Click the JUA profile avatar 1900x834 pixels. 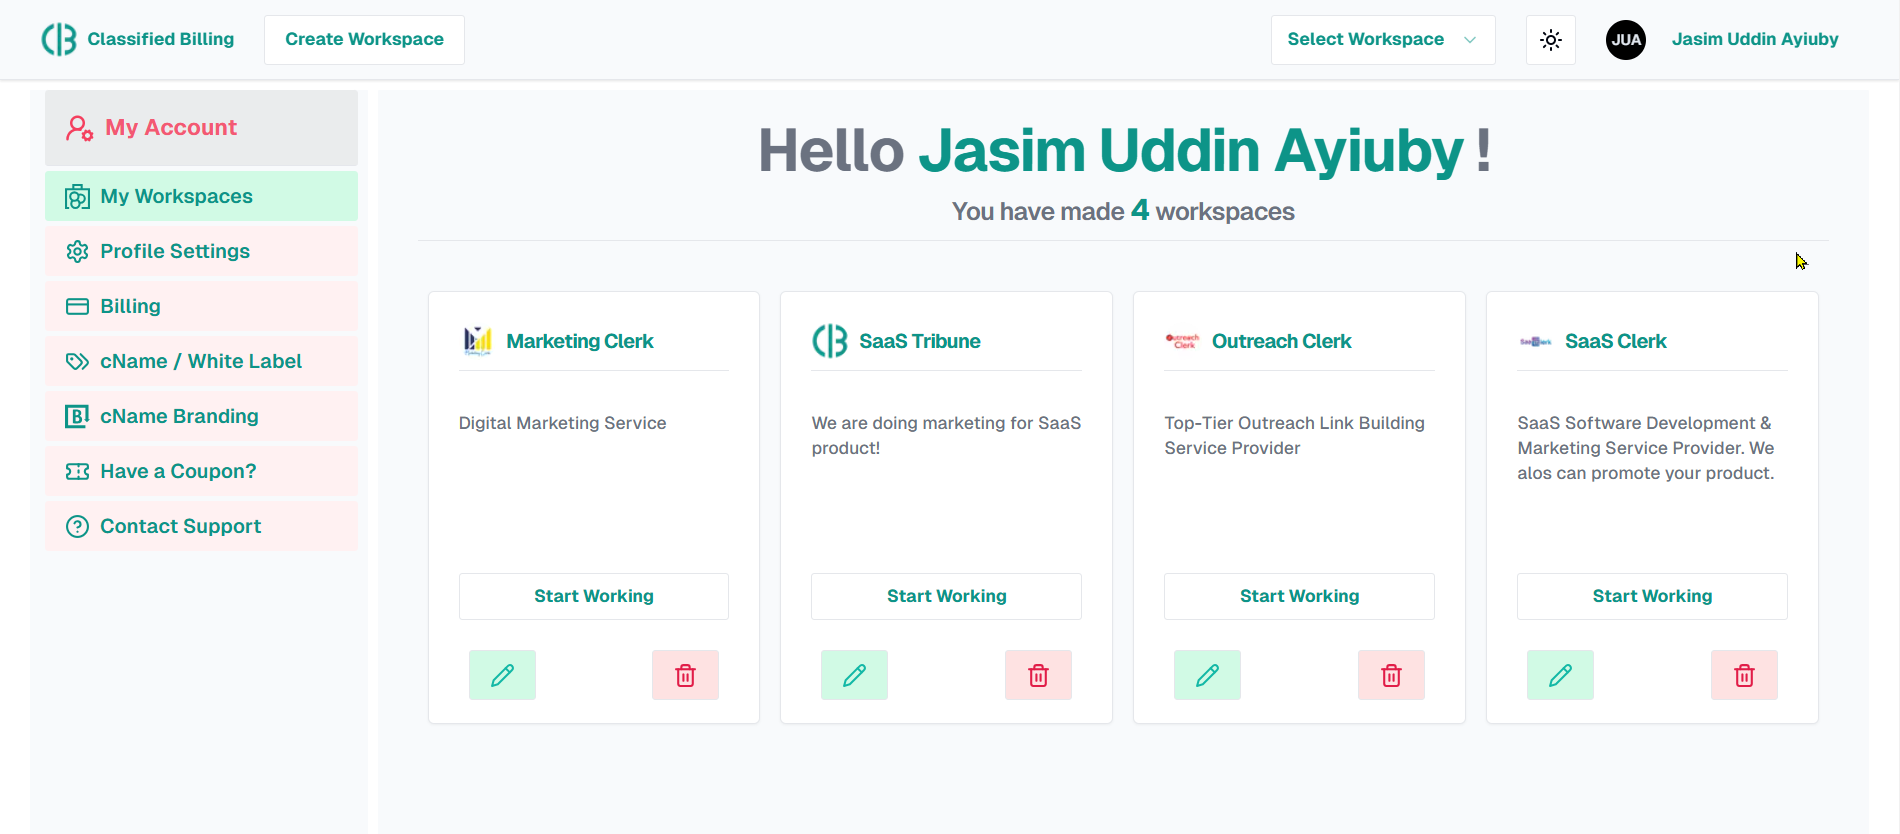click(x=1626, y=40)
